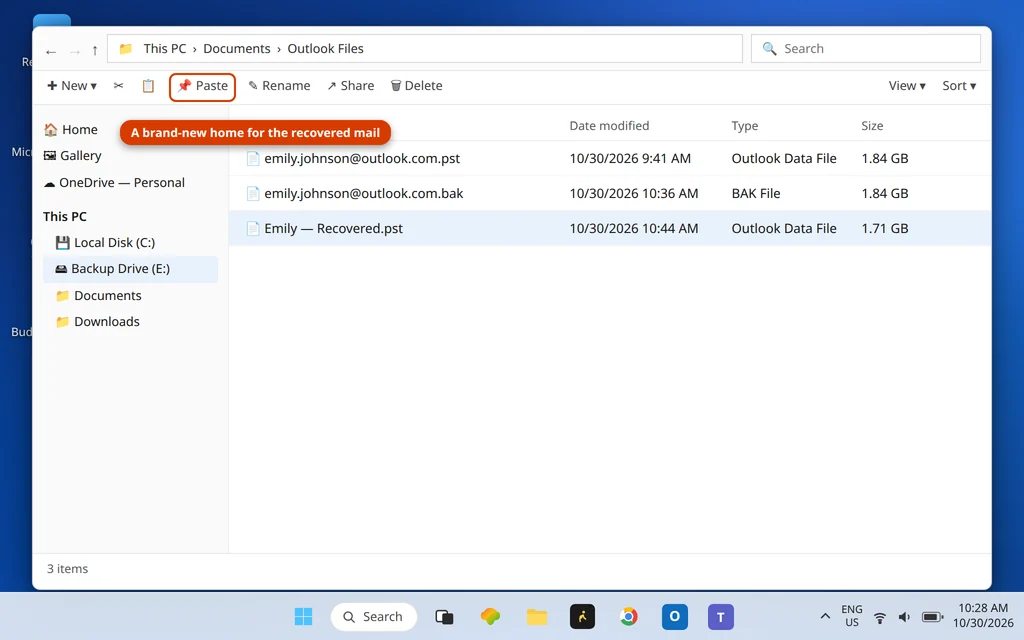The height and width of the screenshot is (640, 1024).
Task: Open File Explorer from the taskbar
Action: click(x=537, y=616)
